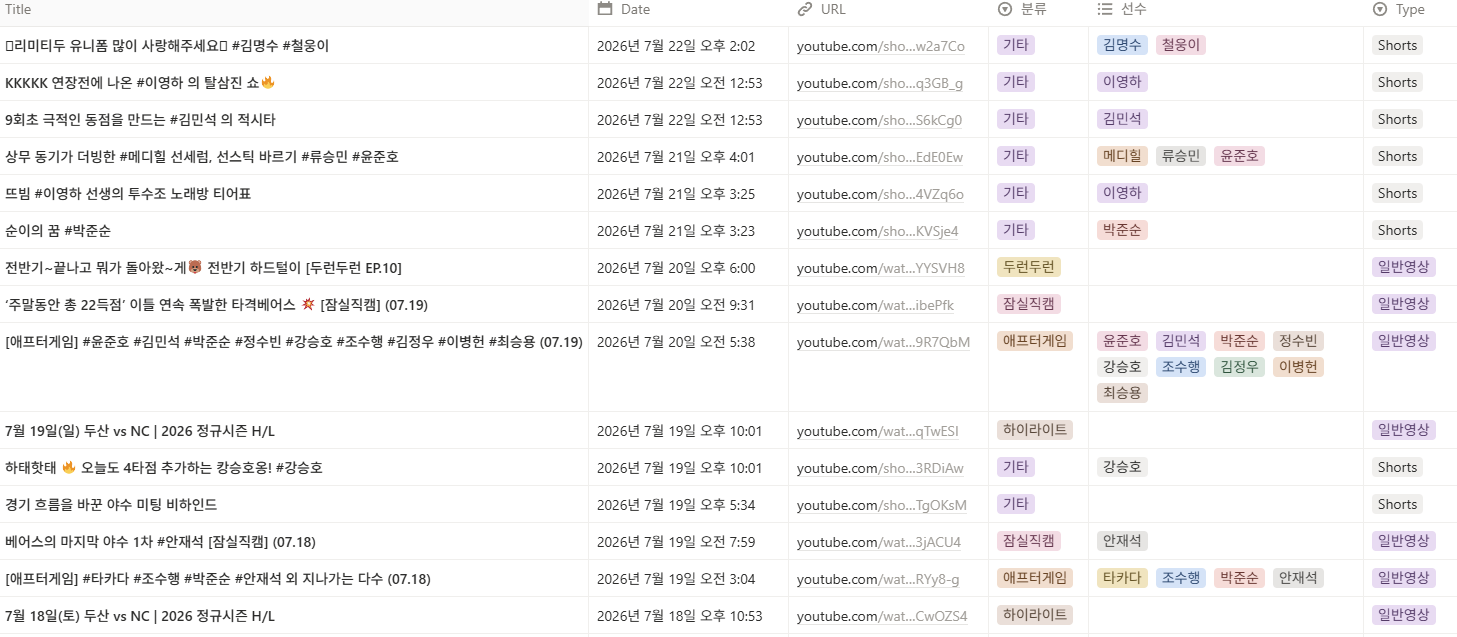Viewport: 1457px width, 637px height.
Task: Click date '2026년 7월 19일 오후 5:34'
Action: [676, 505]
